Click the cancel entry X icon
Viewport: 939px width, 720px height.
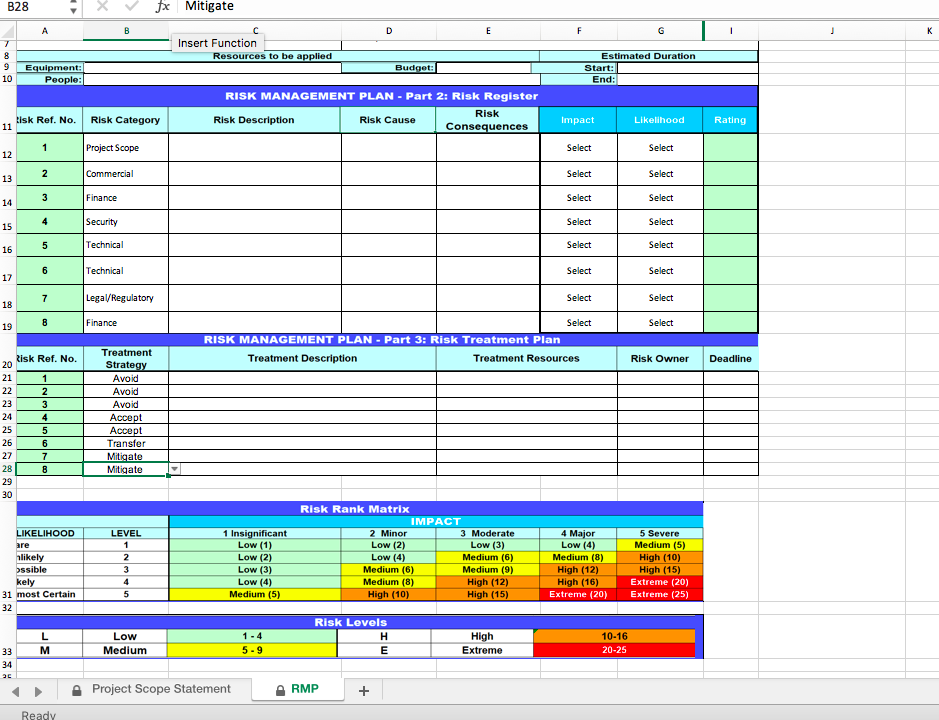coord(102,6)
